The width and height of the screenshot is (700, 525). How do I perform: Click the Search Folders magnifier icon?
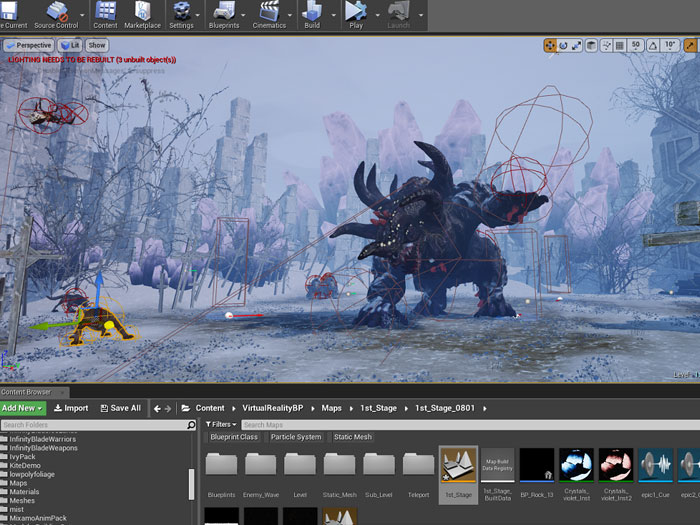pyautogui.click(x=191, y=425)
